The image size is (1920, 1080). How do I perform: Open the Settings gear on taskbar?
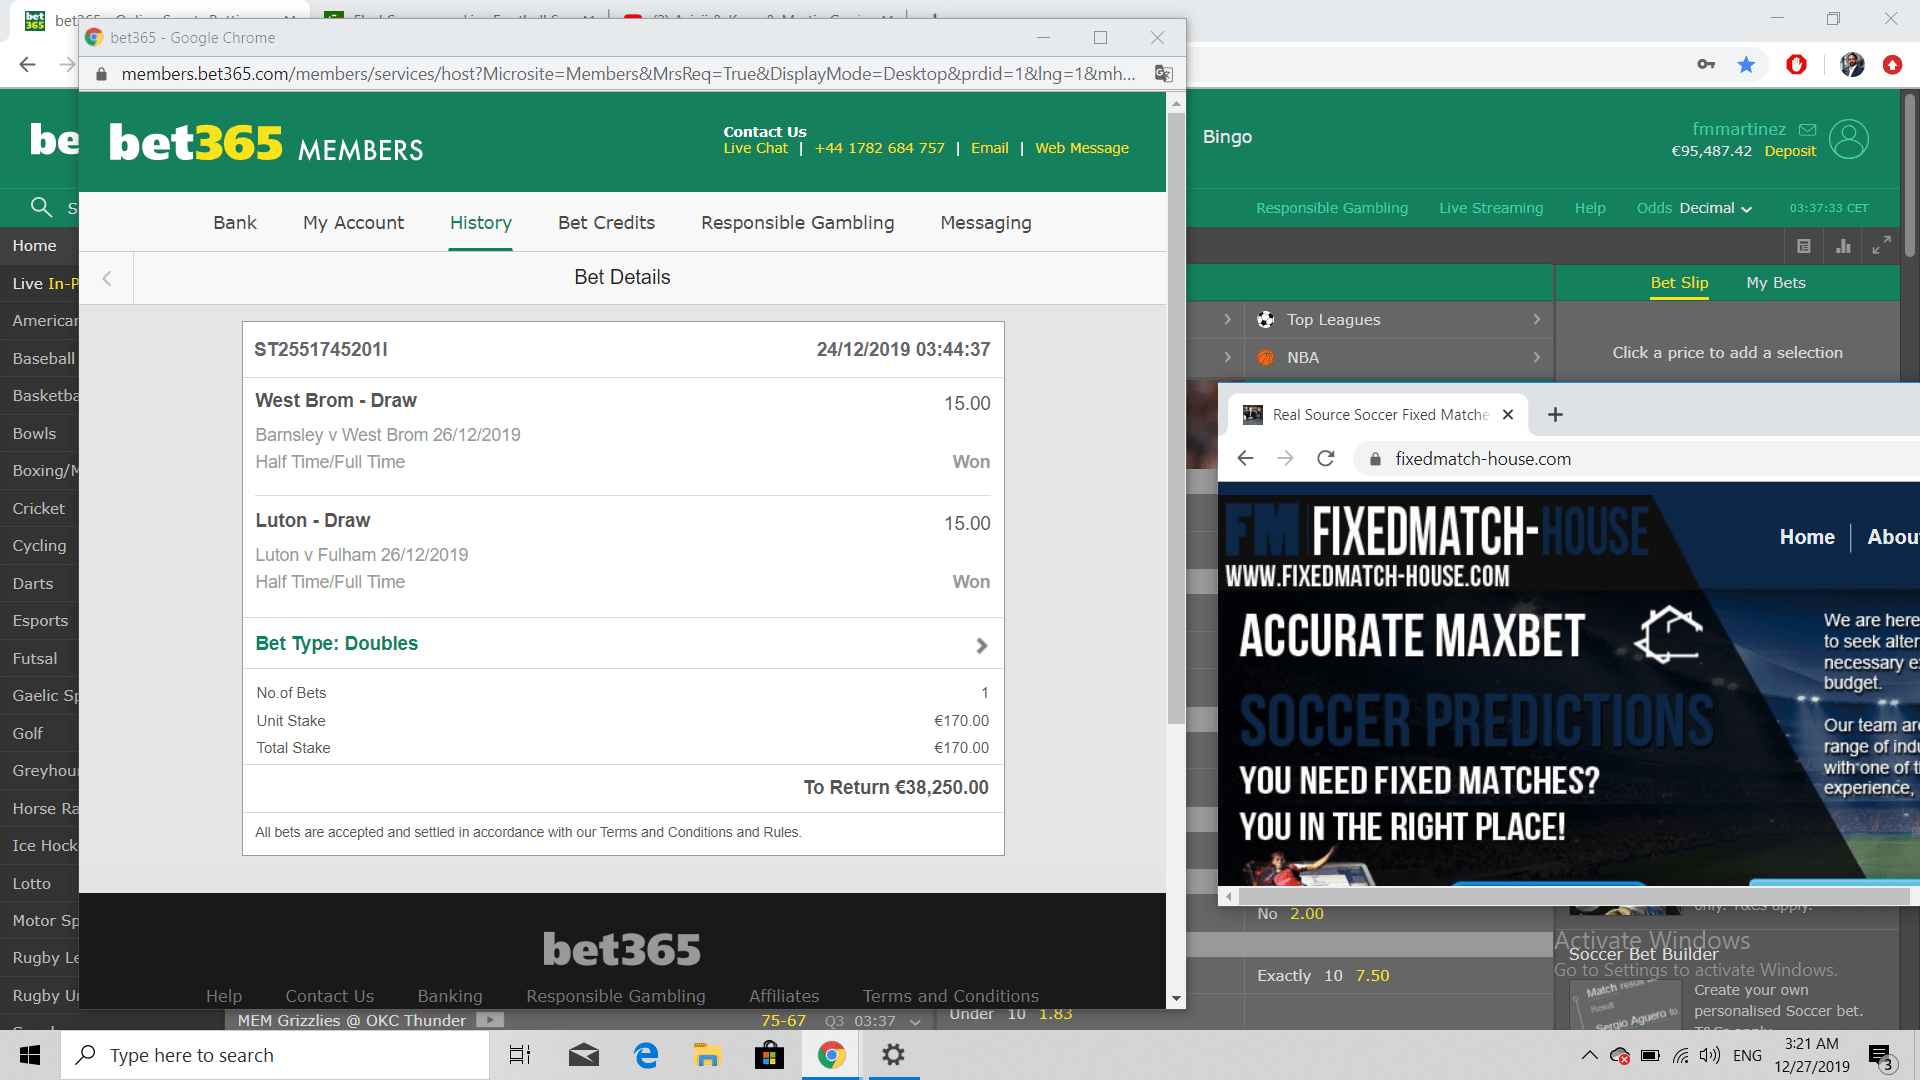pos(893,1055)
